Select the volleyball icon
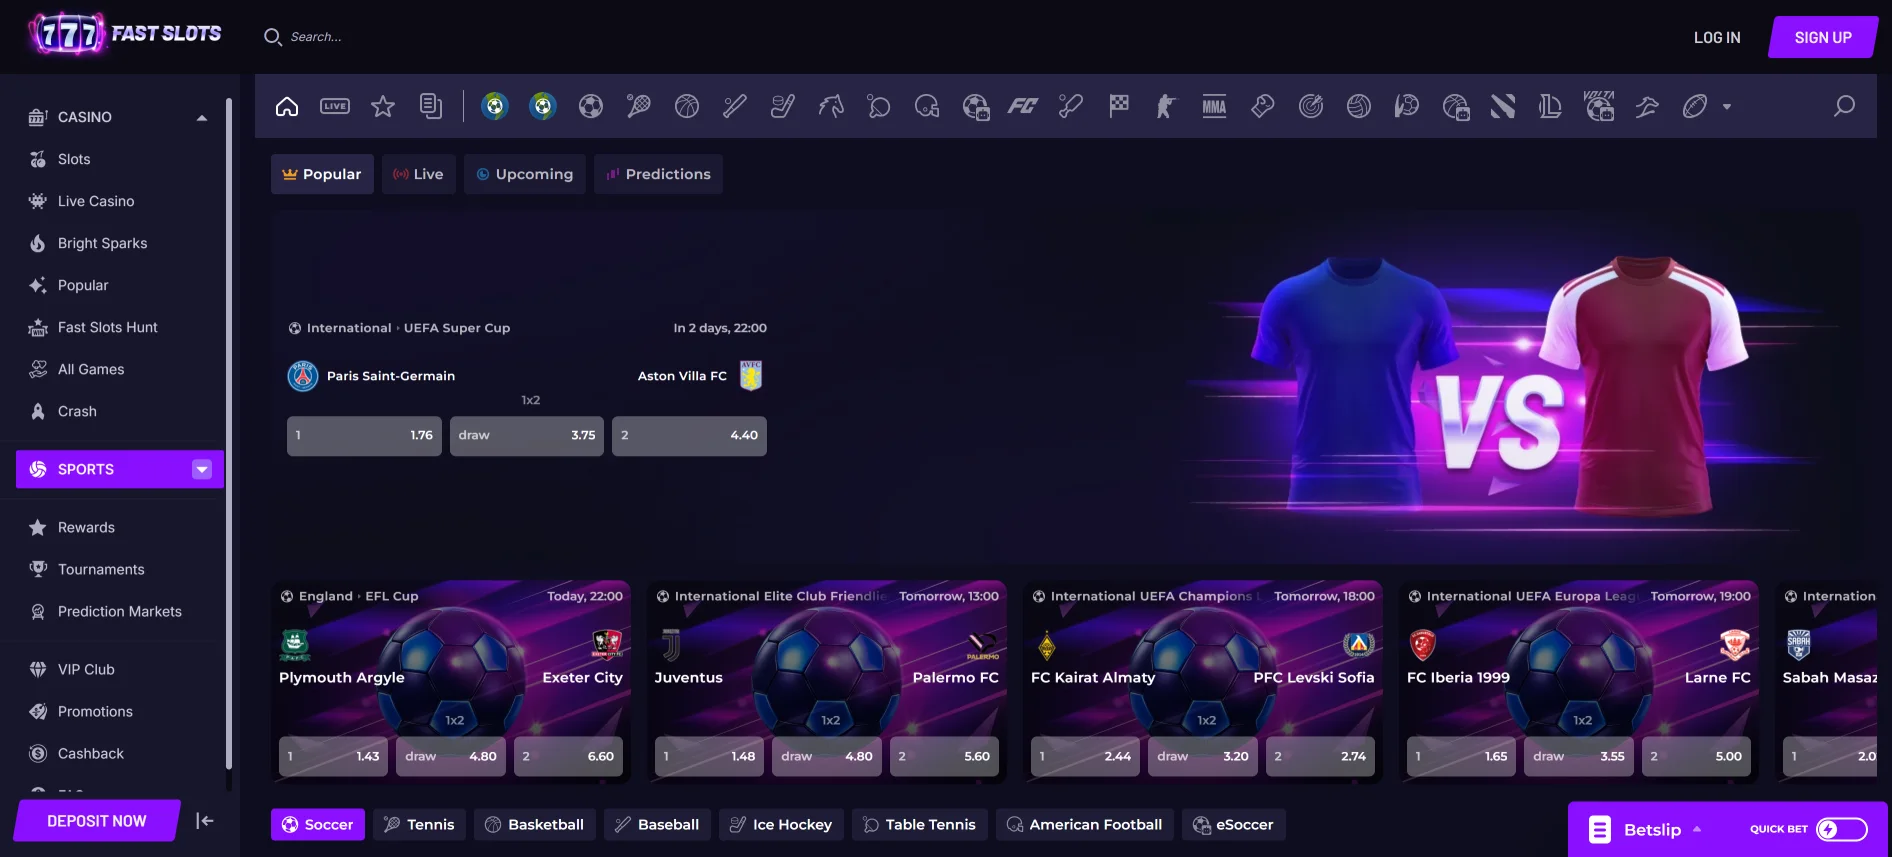This screenshot has width=1892, height=857. [1359, 106]
